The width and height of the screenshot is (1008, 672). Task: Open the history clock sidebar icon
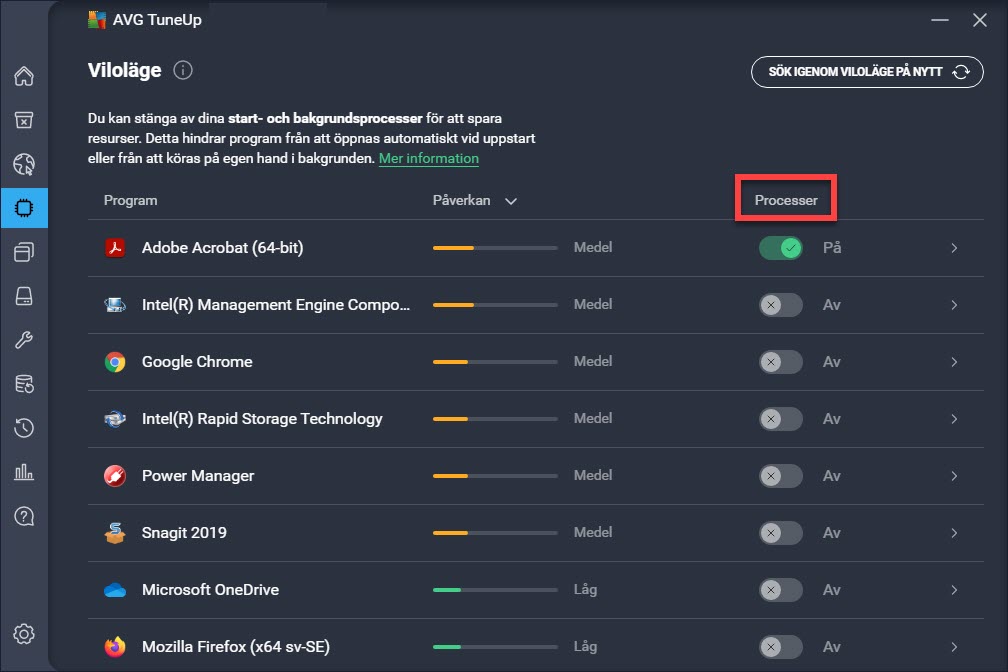pyautogui.click(x=24, y=428)
